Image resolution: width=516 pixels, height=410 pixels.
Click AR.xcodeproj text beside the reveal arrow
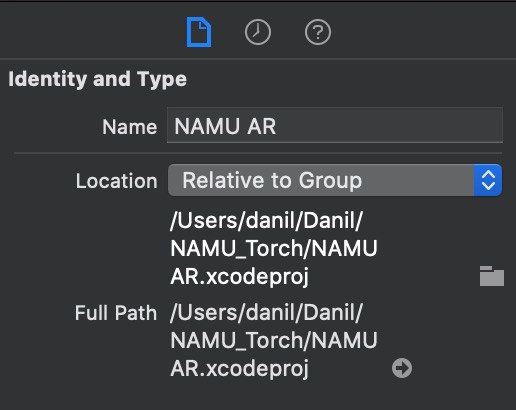click(239, 369)
